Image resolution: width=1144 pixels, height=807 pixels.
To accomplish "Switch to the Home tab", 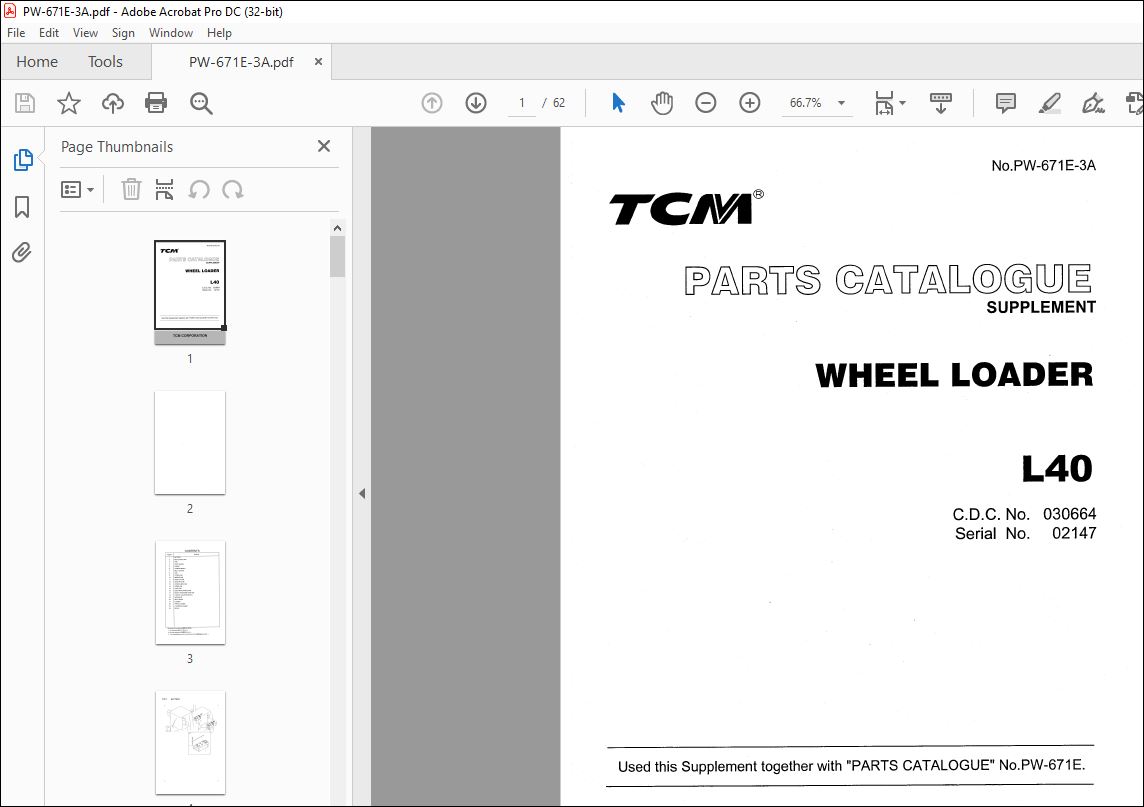I will click(37, 61).
